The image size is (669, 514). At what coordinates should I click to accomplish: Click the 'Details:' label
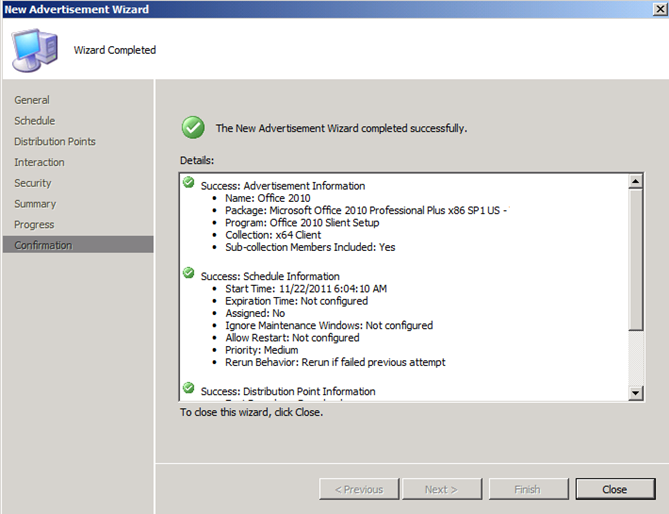click(x=197, y=160)
